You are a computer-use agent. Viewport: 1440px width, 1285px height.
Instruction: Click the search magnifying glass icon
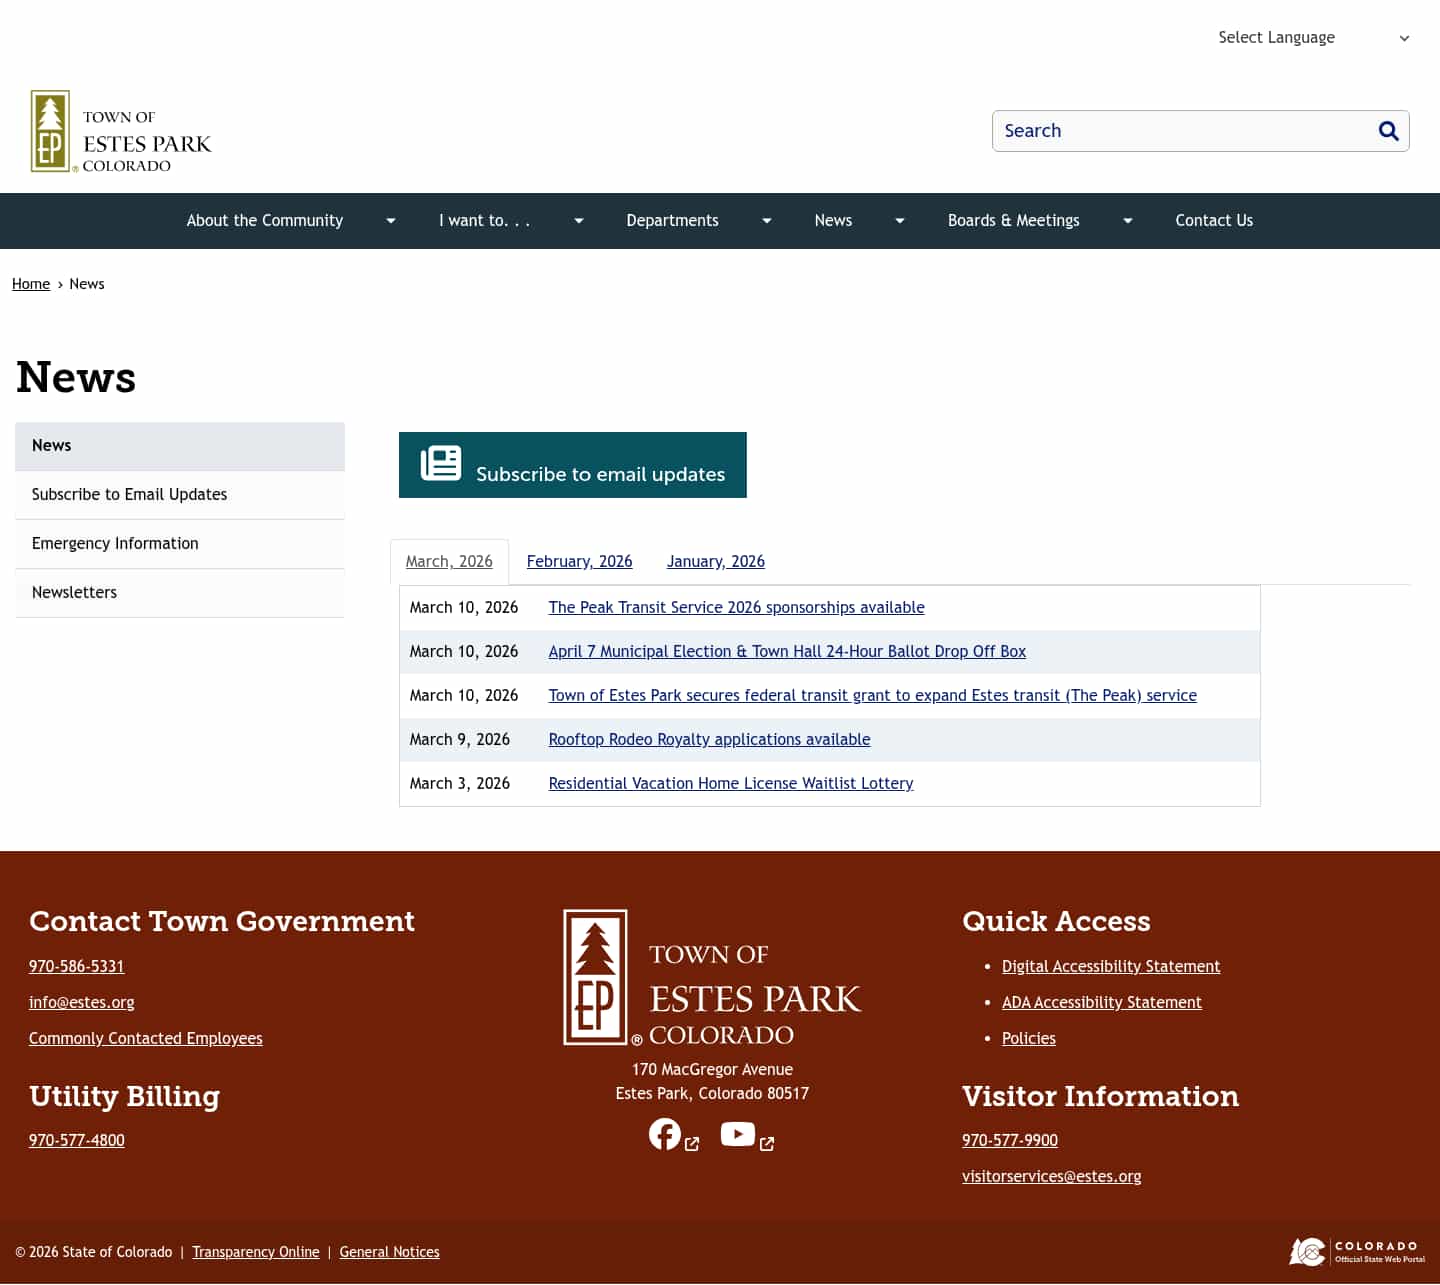[1389, 131]
